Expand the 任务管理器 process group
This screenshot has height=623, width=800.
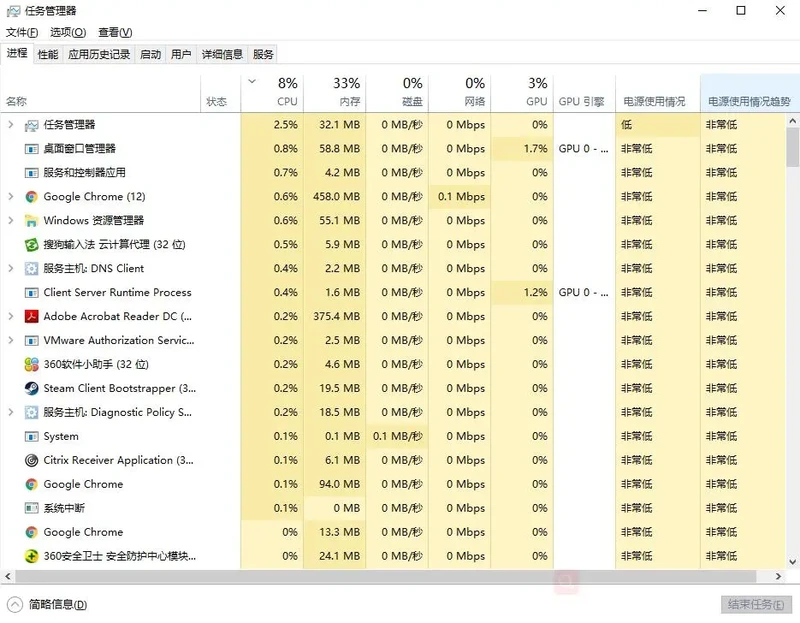pyautogui.click(x=10, y=124)
